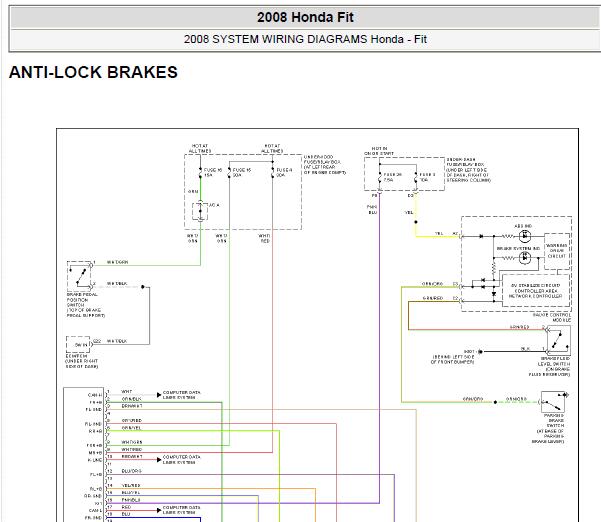Click the "GAUGE CONTROL MODULE" label
Image resolution: width=601 pixels, height=522 pixels.
point(552,317)
